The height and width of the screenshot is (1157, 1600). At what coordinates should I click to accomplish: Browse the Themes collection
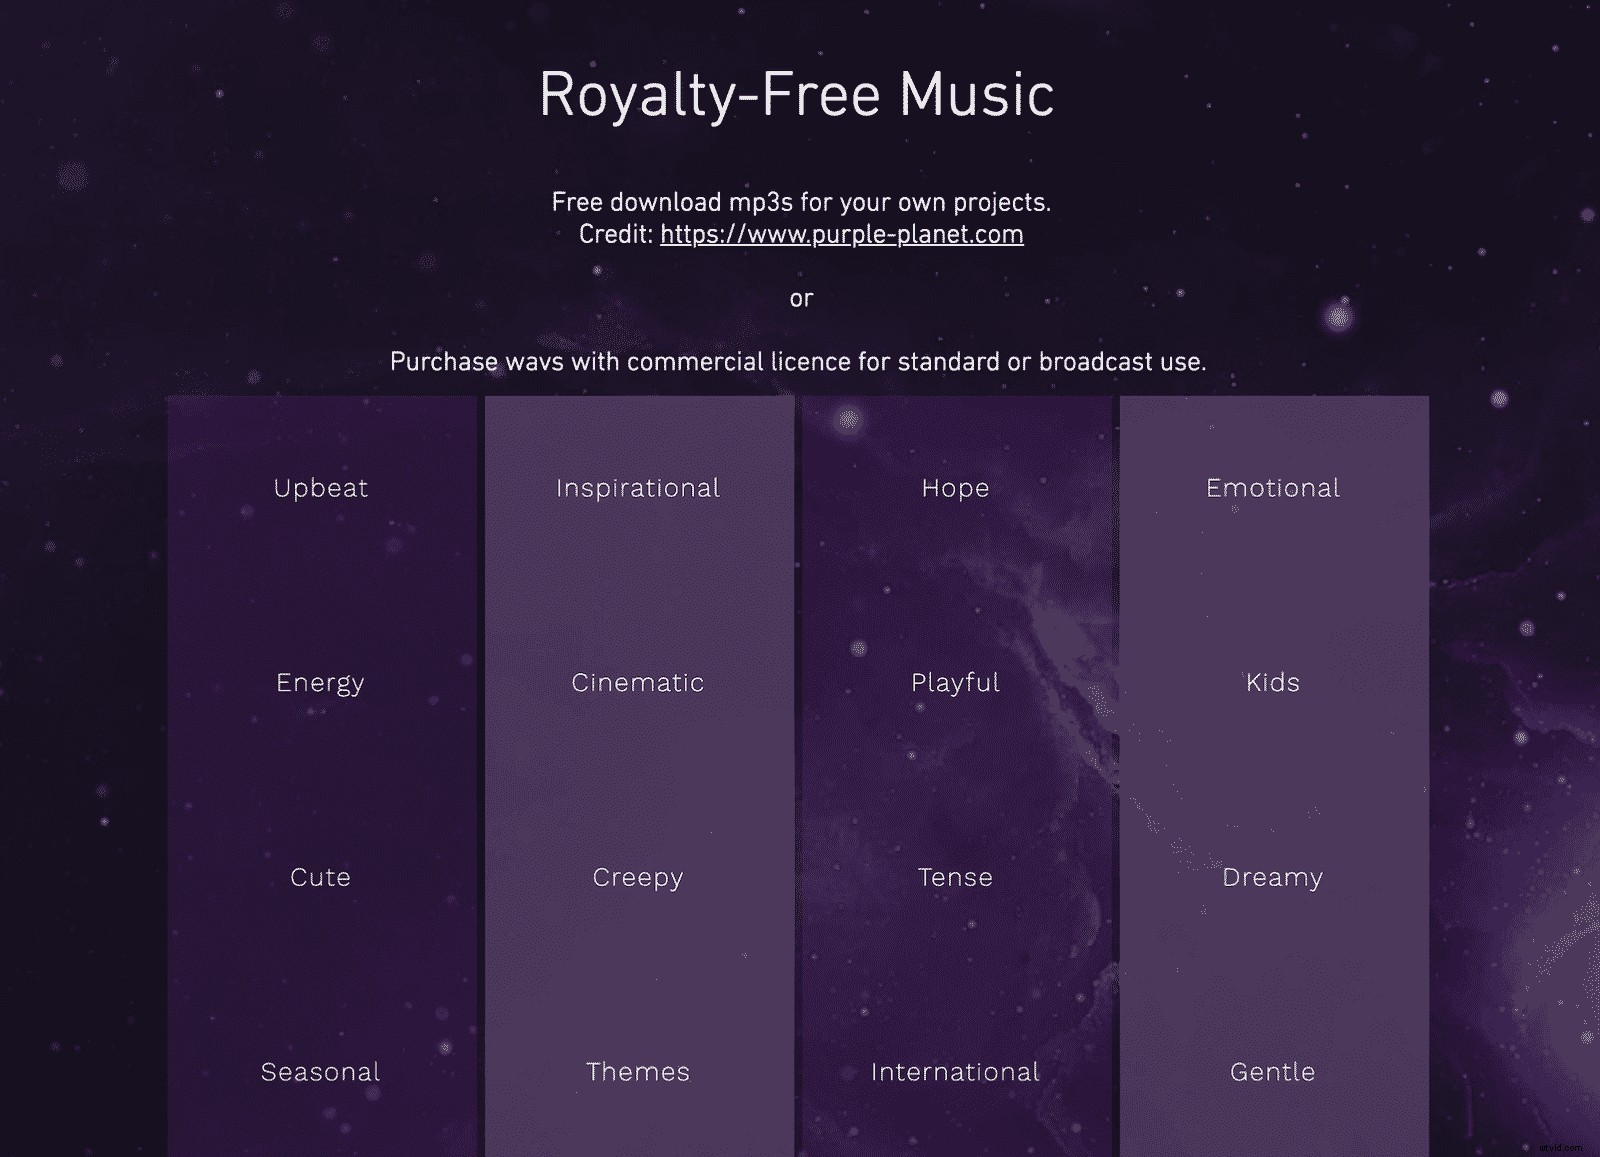coord(637,1071)
